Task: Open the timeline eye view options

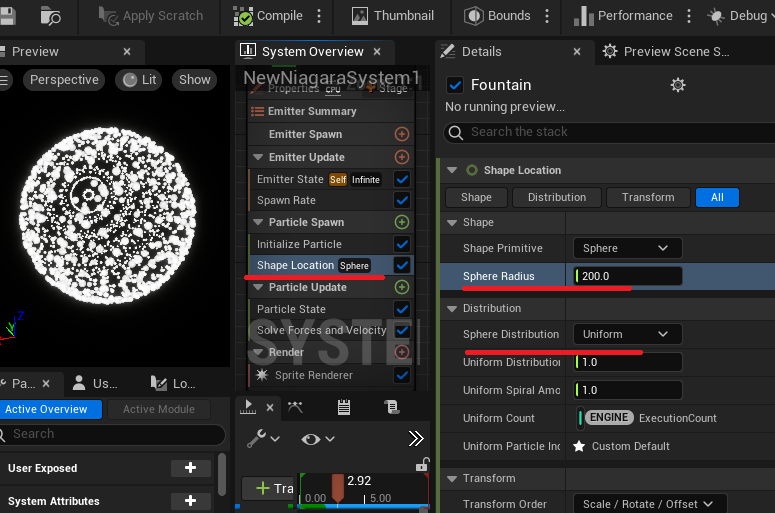Action: (317, 439)
